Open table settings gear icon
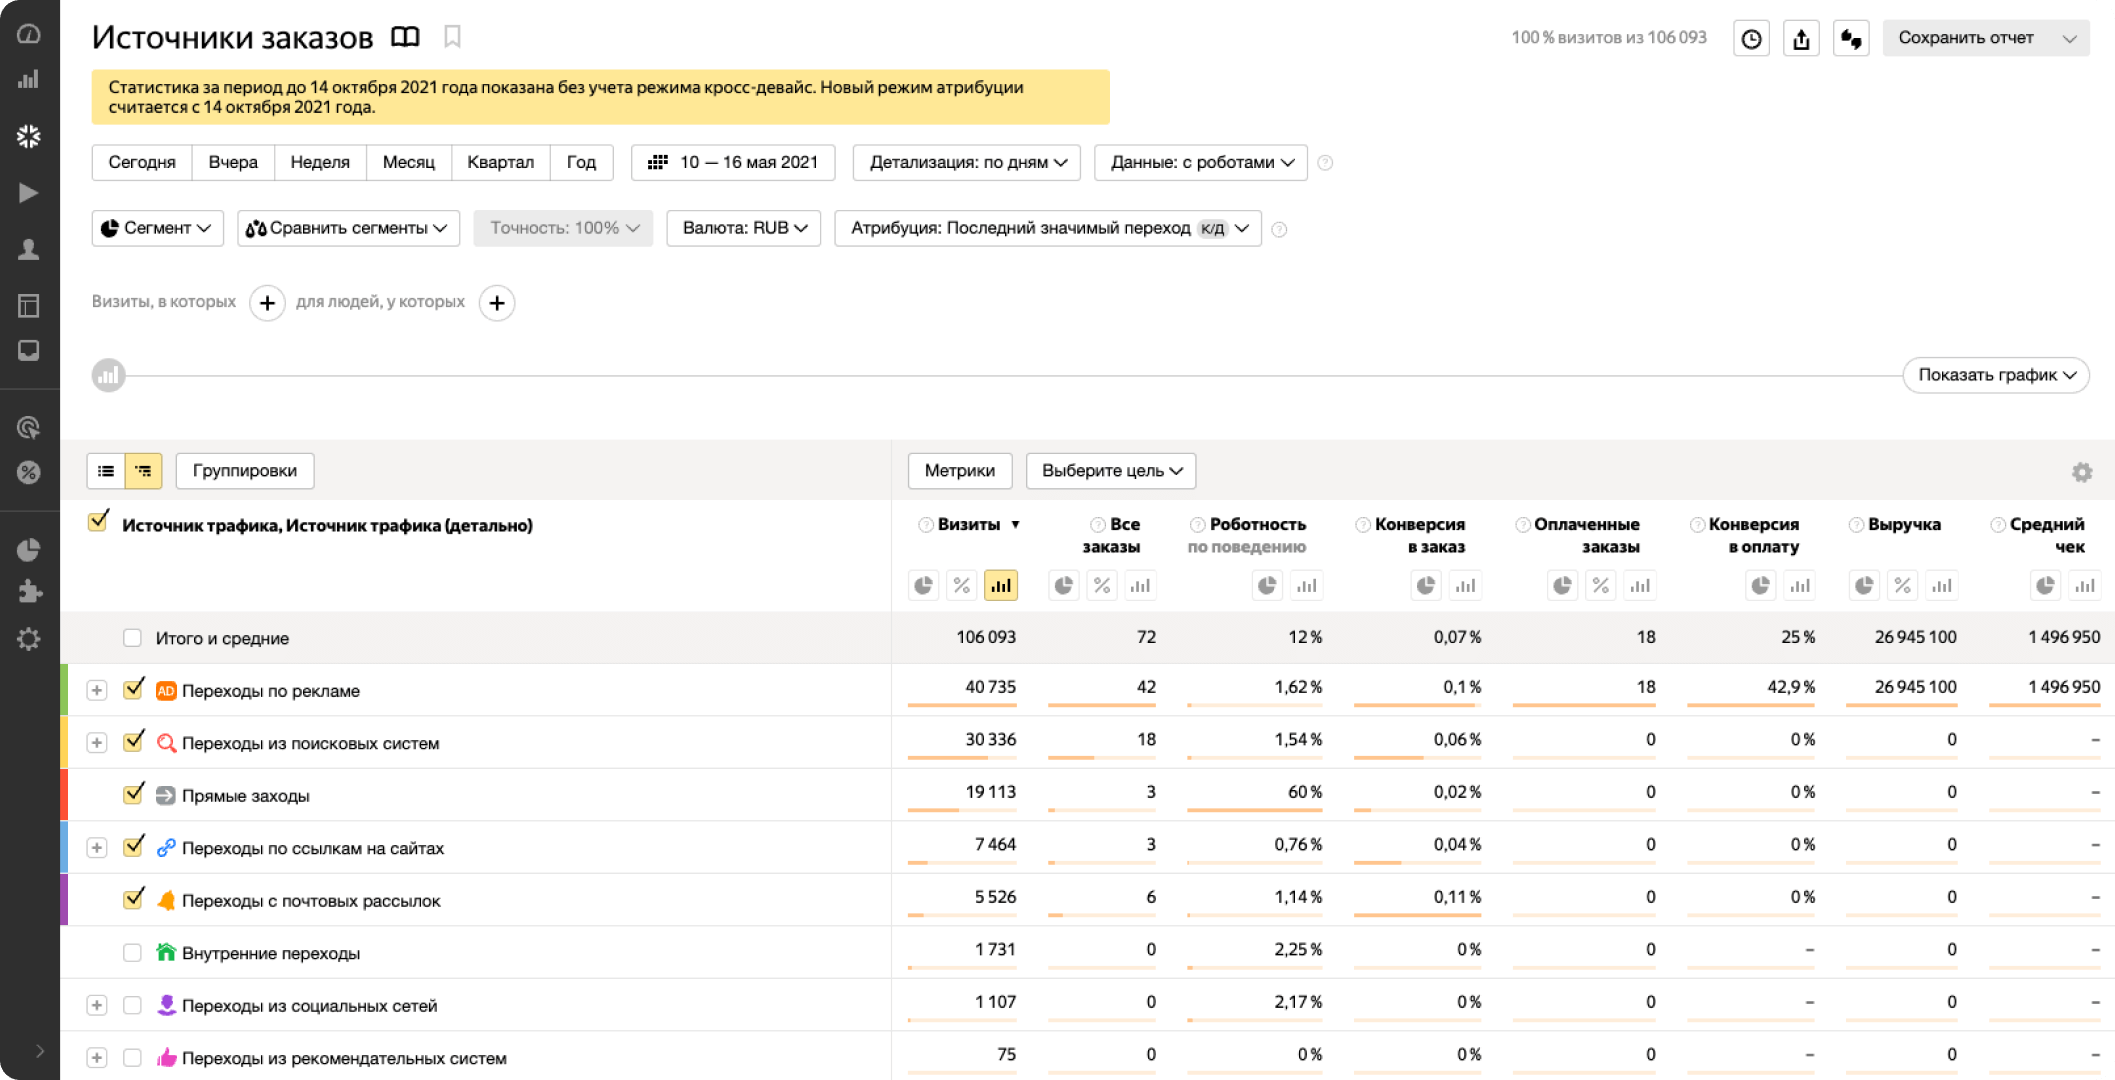The width and height of the screenshot is (2115, 1080). (2082, 472)
